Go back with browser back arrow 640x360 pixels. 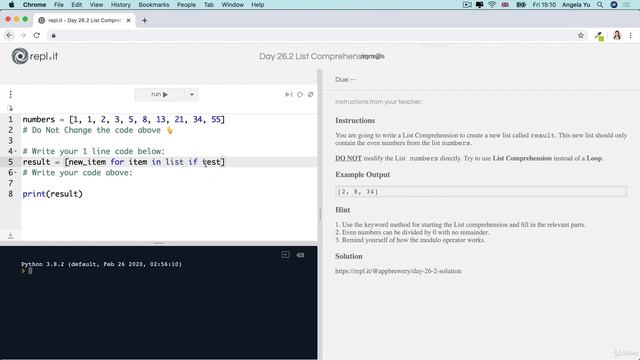coord(9,36)
